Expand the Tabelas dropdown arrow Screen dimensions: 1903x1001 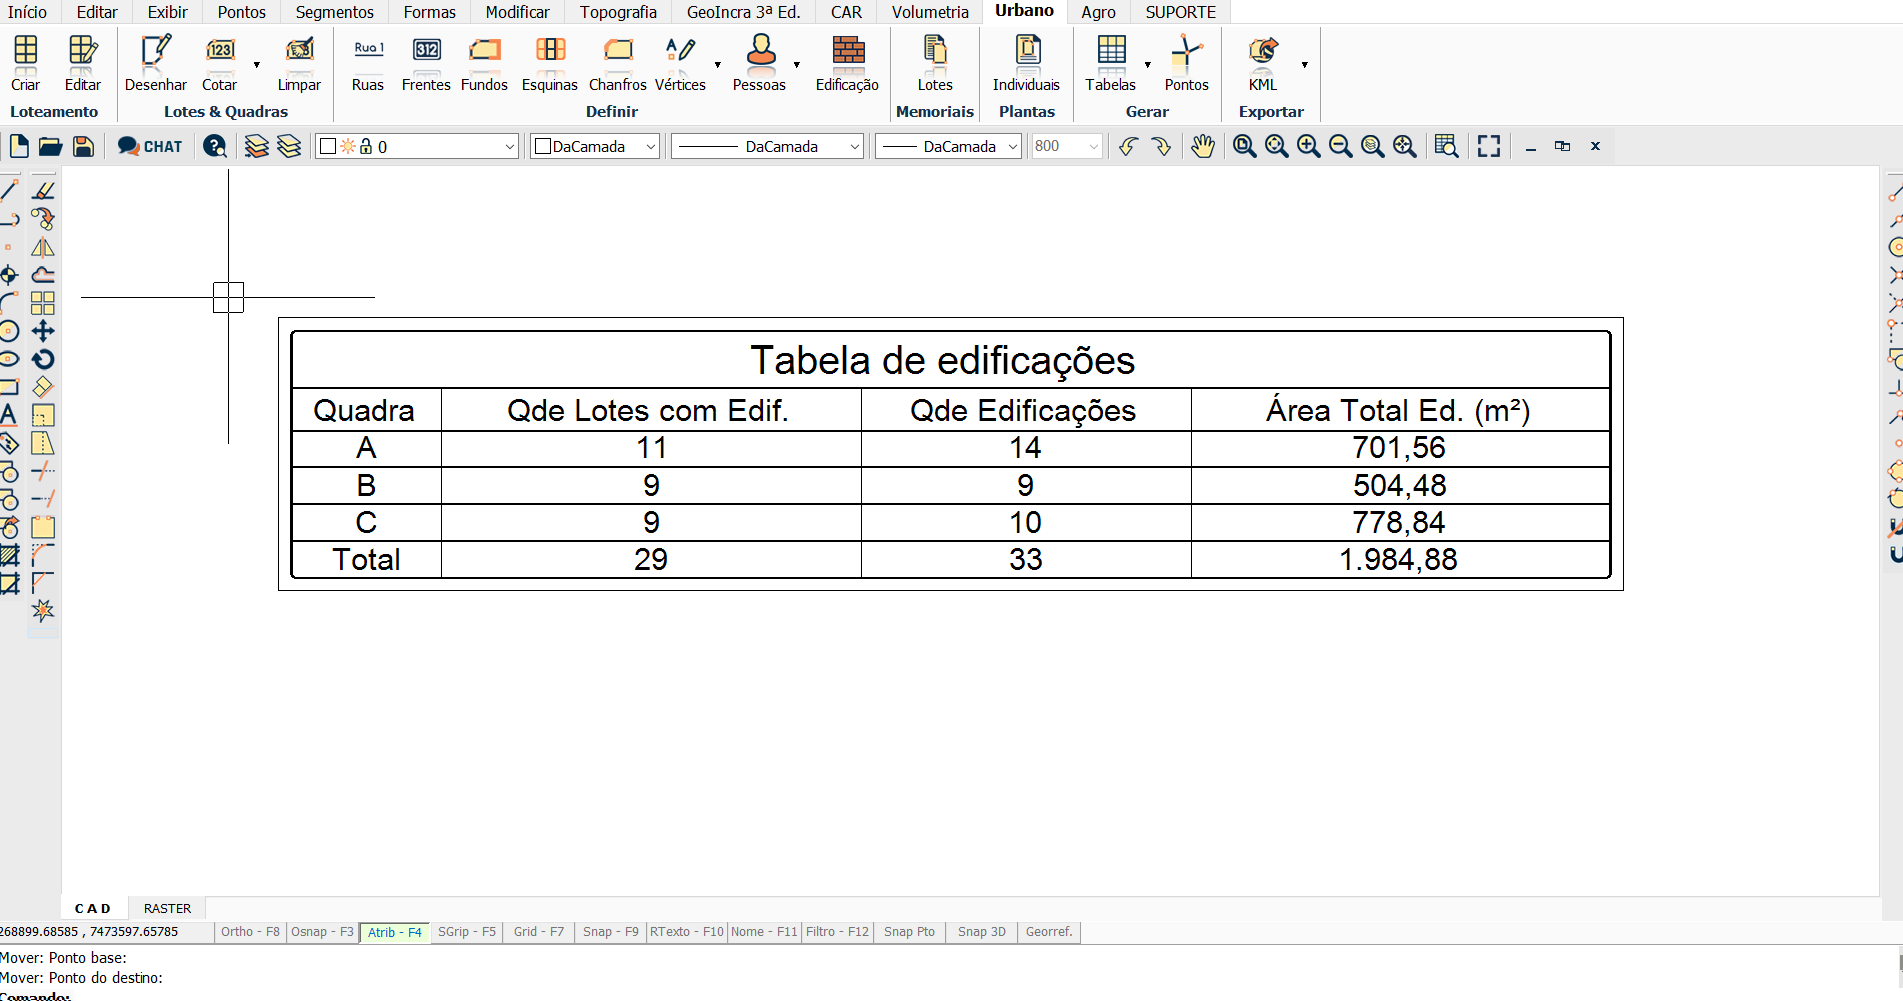tap(1147, 65)
